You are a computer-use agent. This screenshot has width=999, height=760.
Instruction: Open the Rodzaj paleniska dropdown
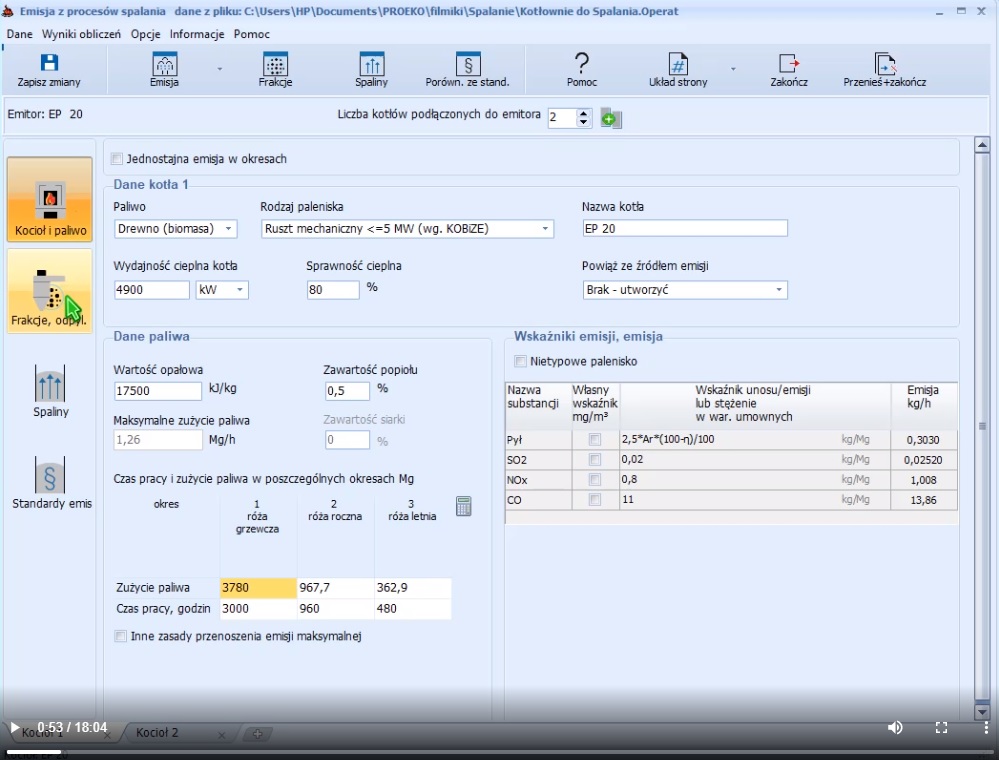click(x=407, y=229)
